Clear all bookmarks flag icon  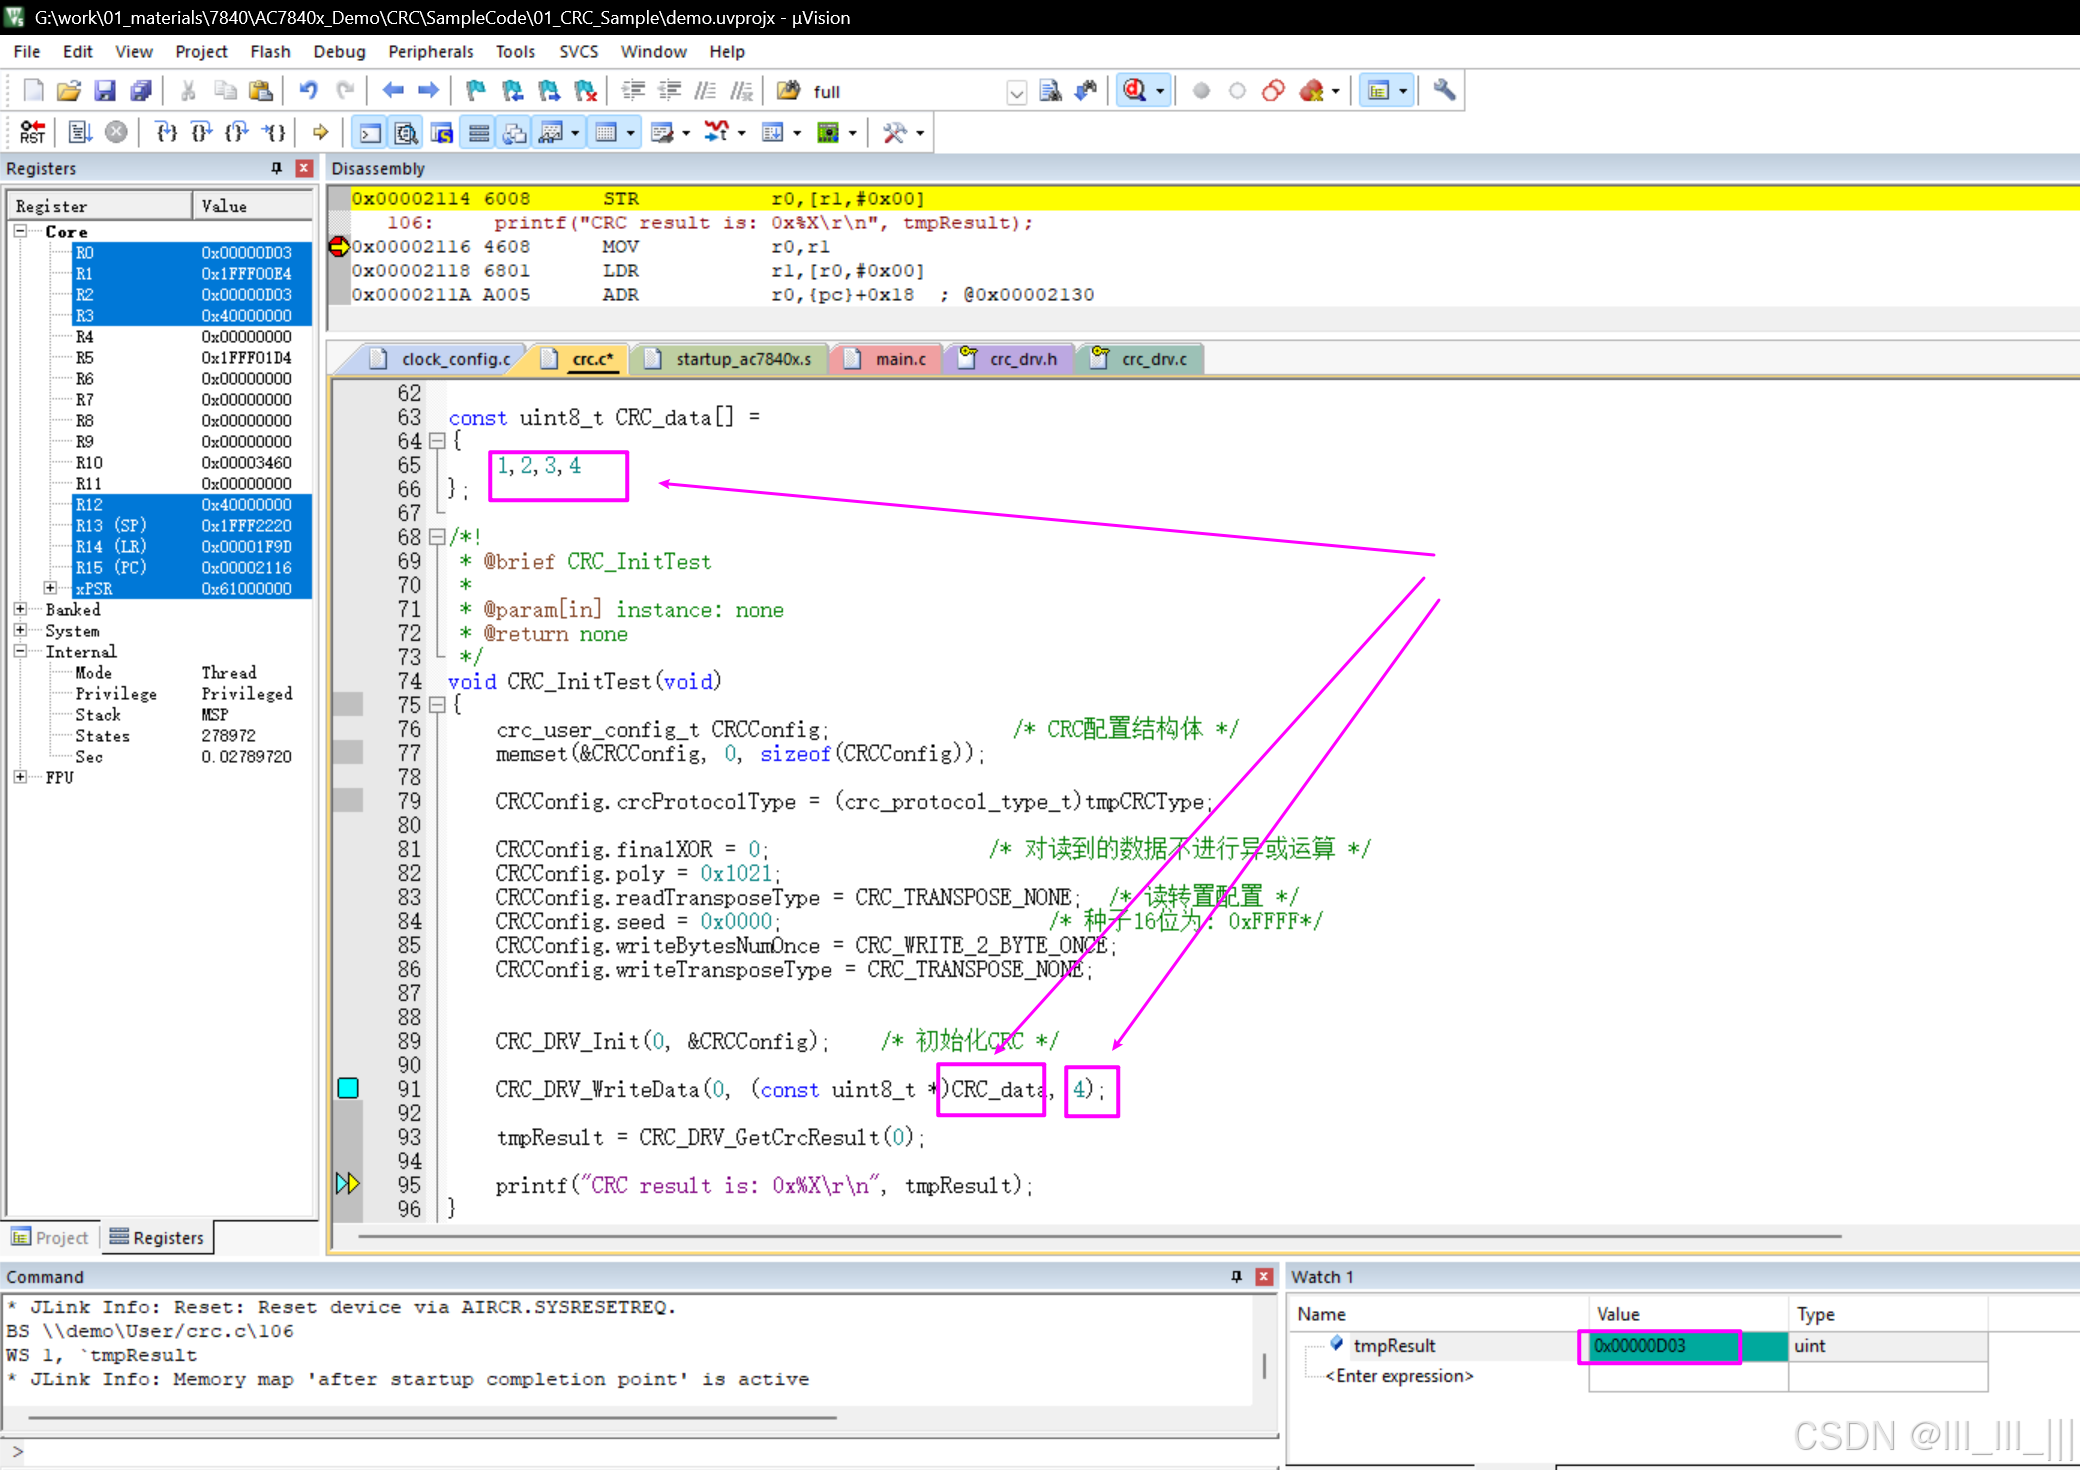[586, 91]
